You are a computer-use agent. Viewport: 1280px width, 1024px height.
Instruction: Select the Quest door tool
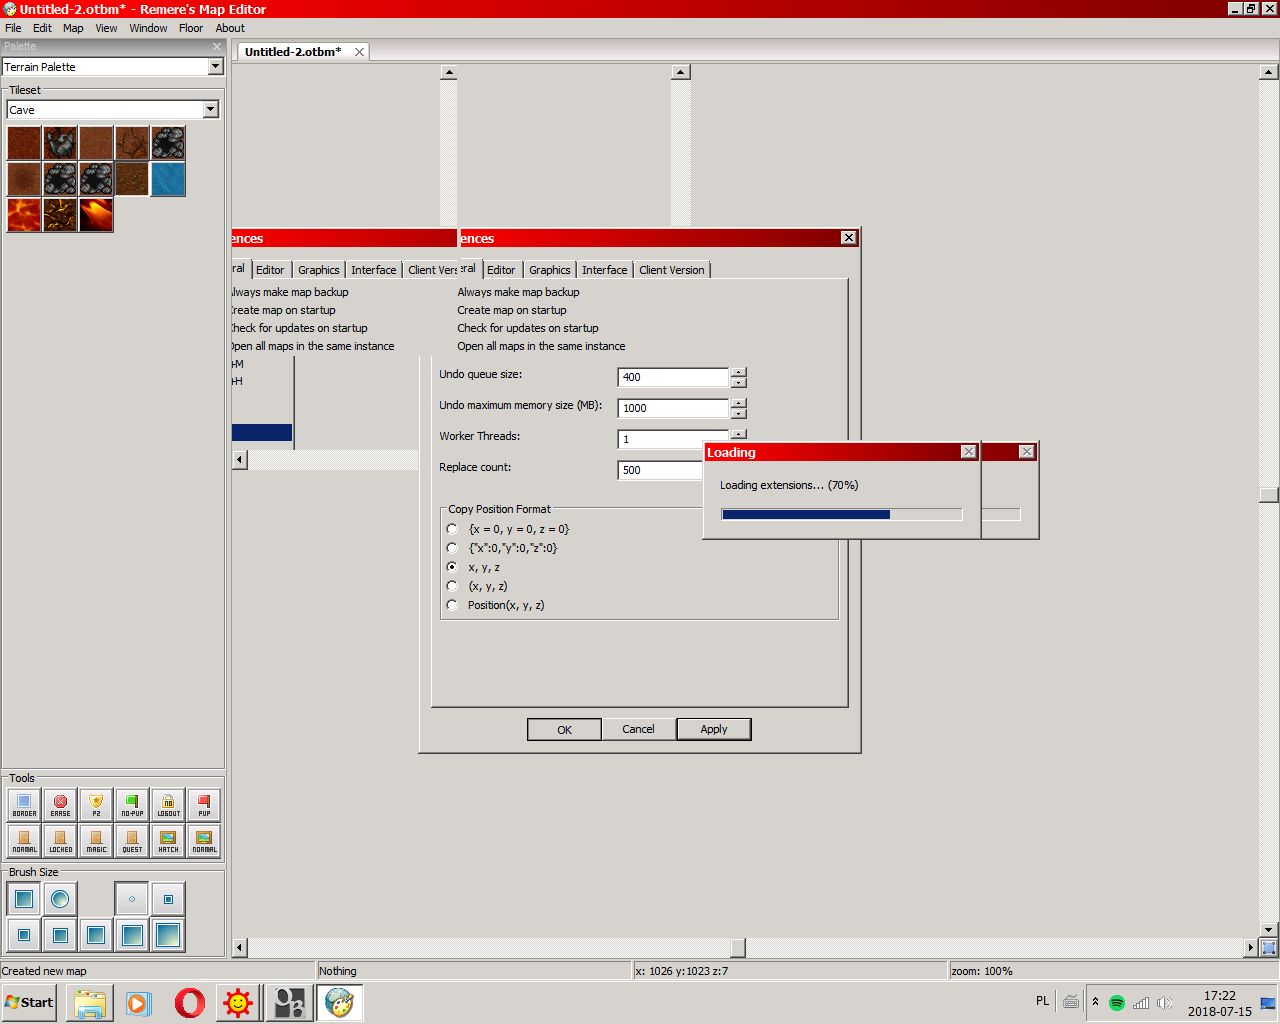point(132,841)
